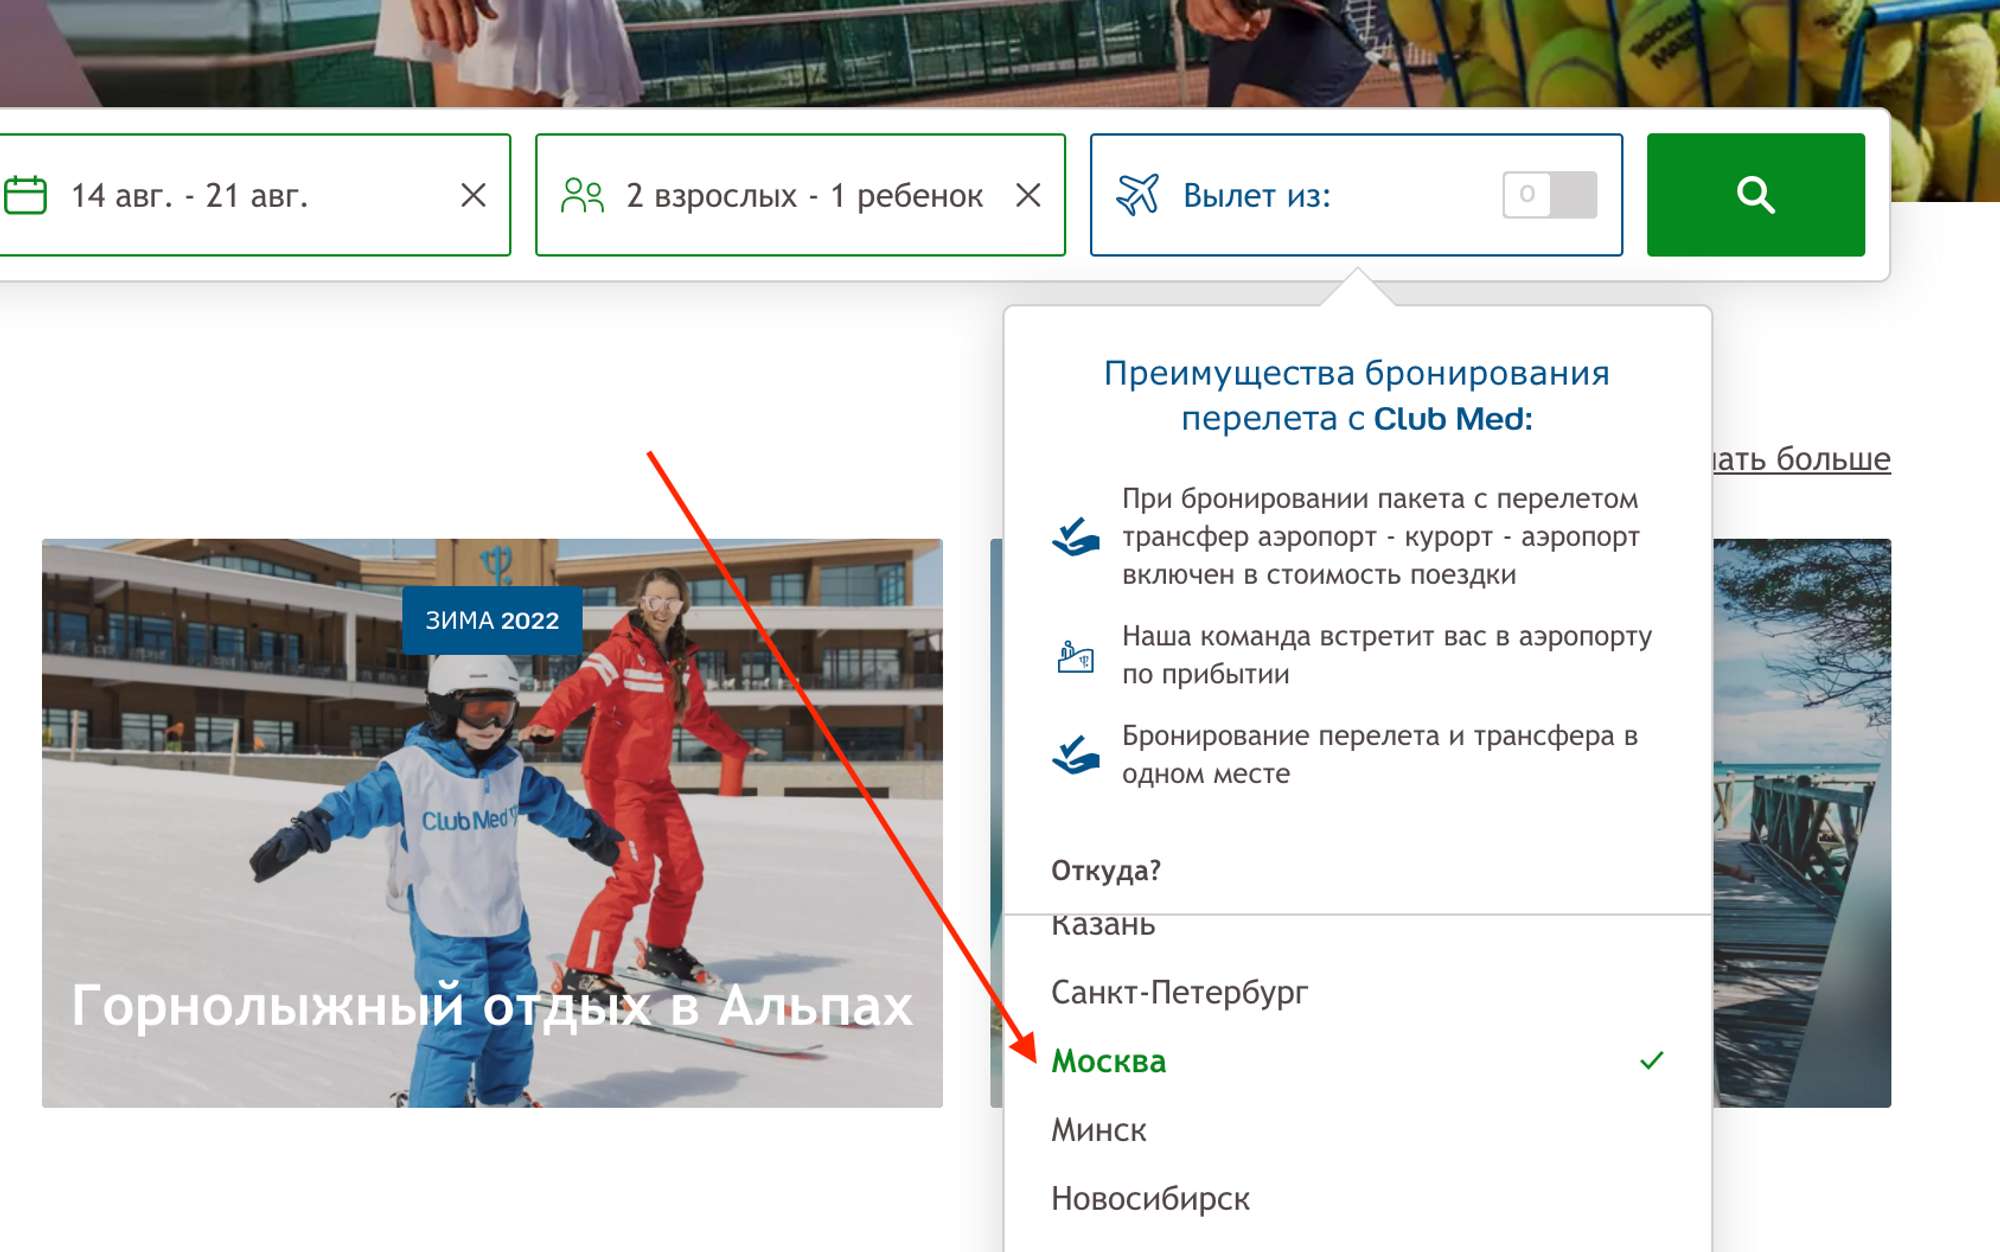Click the airport greeting team icon
The height and width of the screenshot is (1252, 2000).
click(x=1075, y=656)
